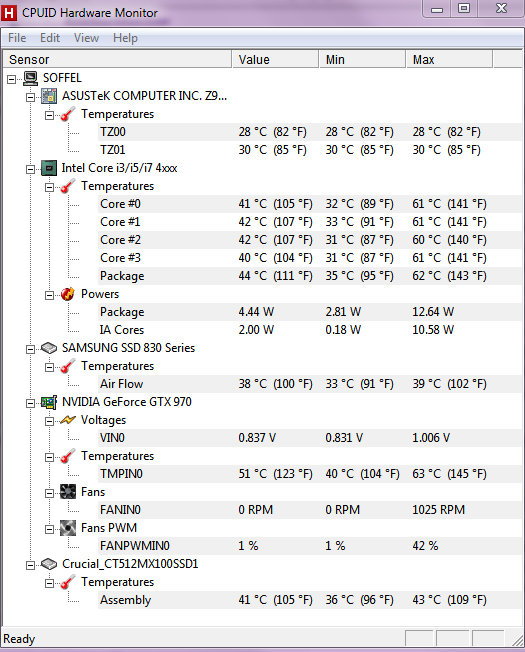525x652 pixels.
Task: Click the CPUID HWMonitor title bar logo
Action: (x=9, y=13)
